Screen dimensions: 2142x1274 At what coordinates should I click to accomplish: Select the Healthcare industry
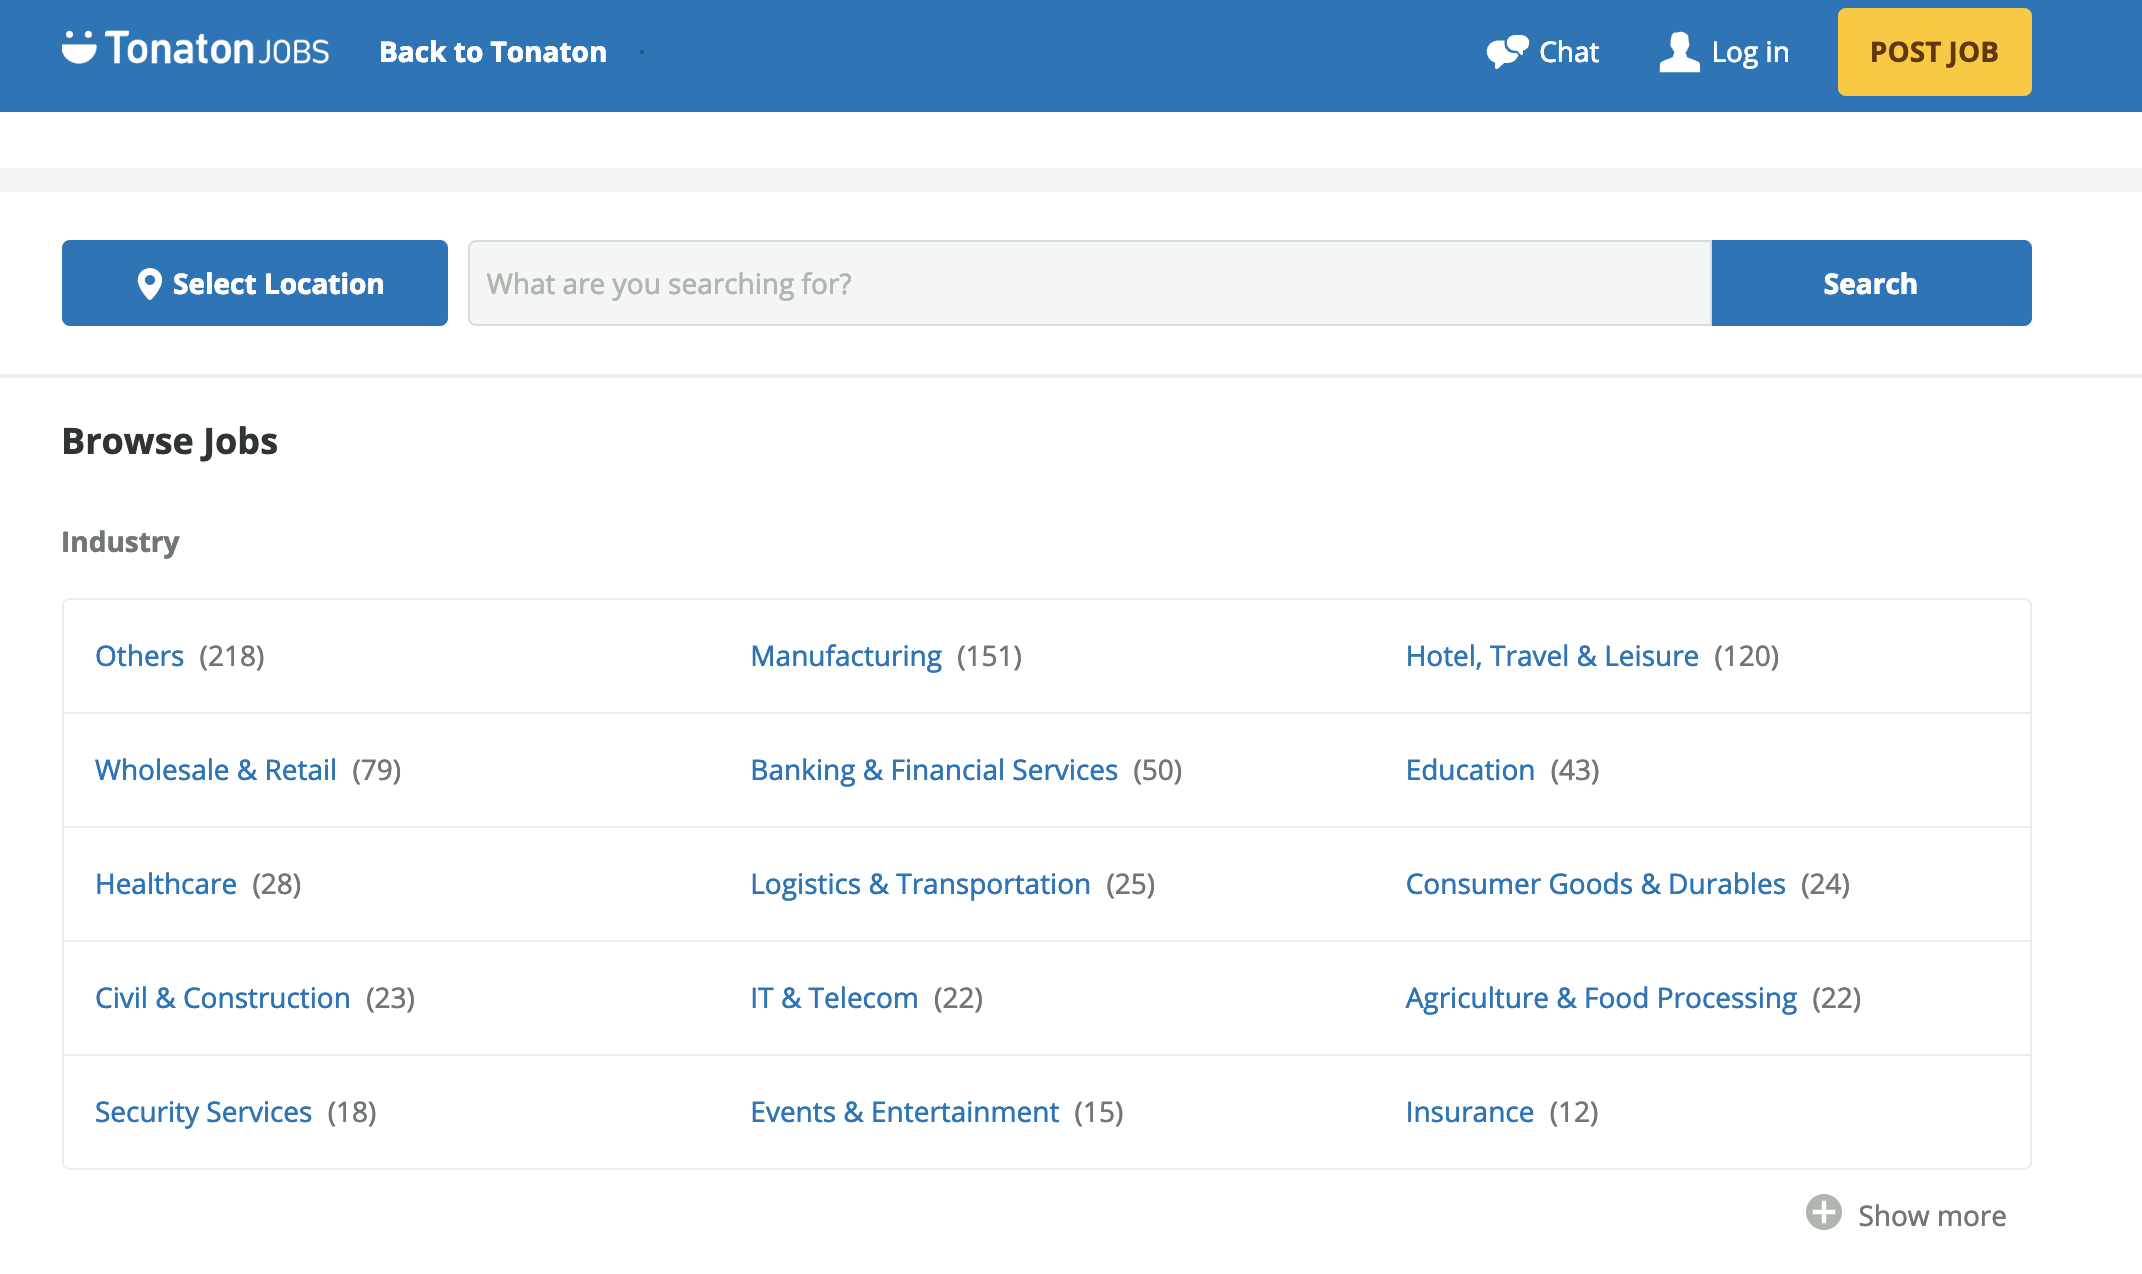[x=166, y=884]
